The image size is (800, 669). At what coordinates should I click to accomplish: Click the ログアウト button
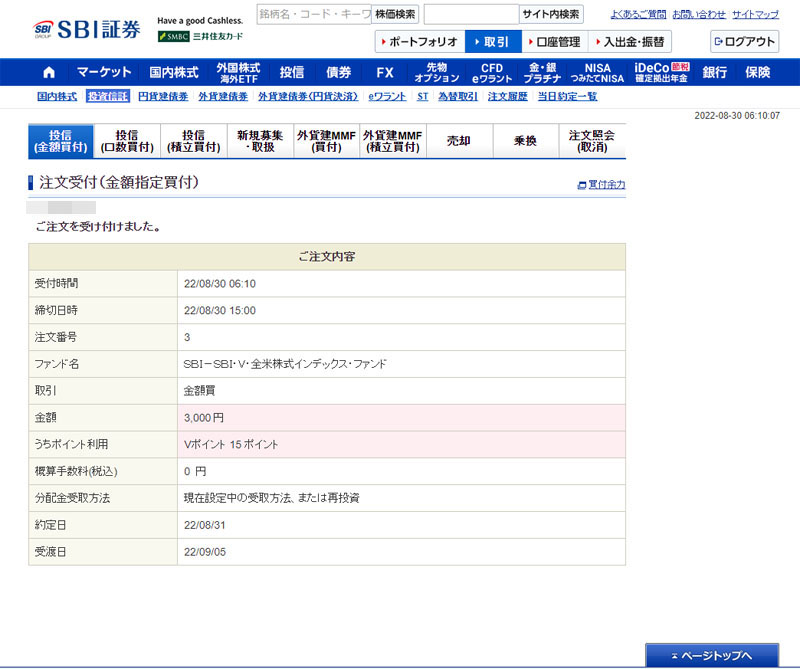pos(744,42)
